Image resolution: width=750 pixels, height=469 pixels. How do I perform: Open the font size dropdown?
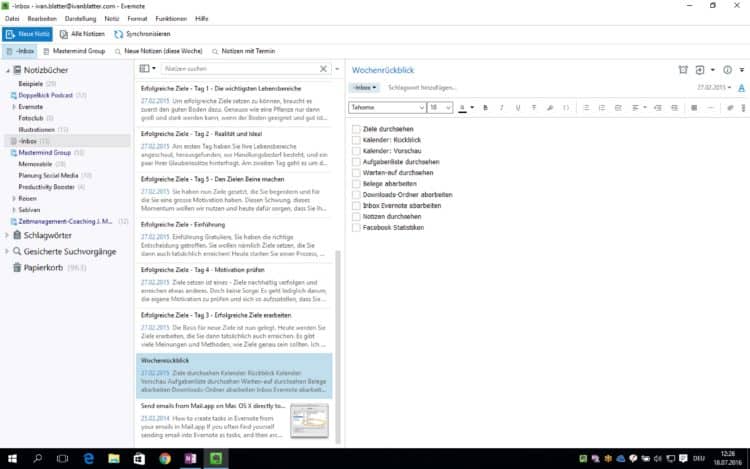440,108
